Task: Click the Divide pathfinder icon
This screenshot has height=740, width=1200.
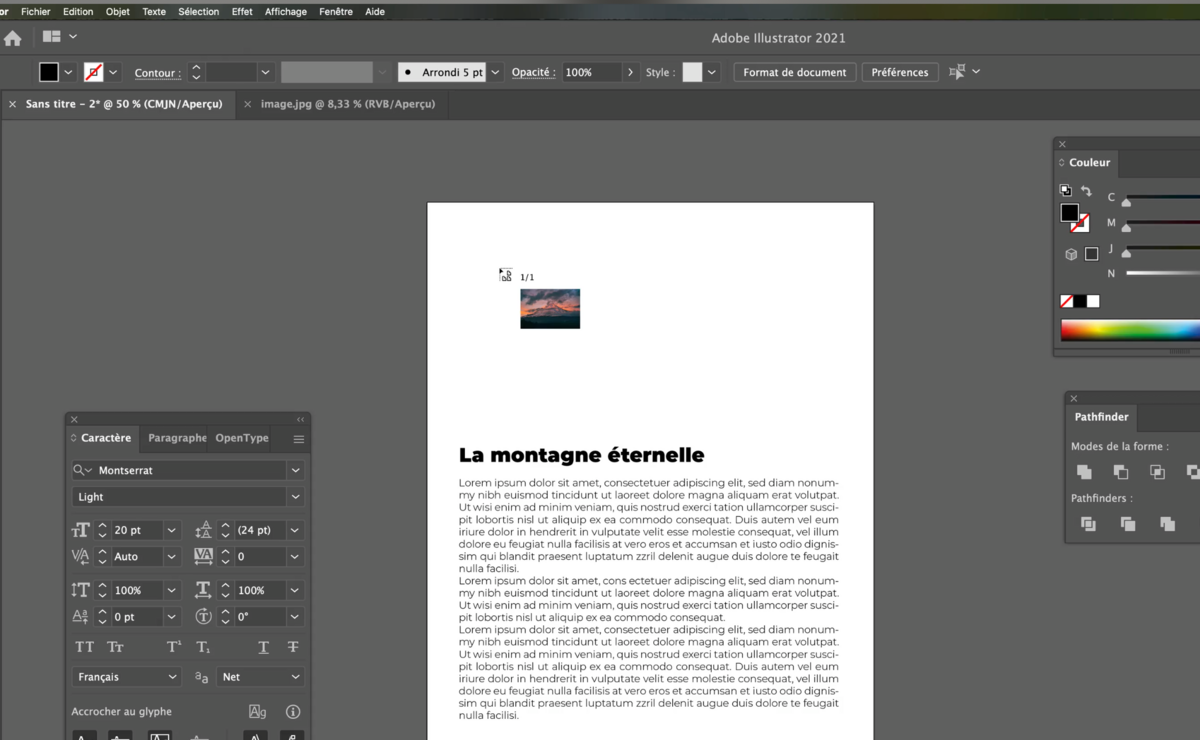Action: tap(1088, 524)
